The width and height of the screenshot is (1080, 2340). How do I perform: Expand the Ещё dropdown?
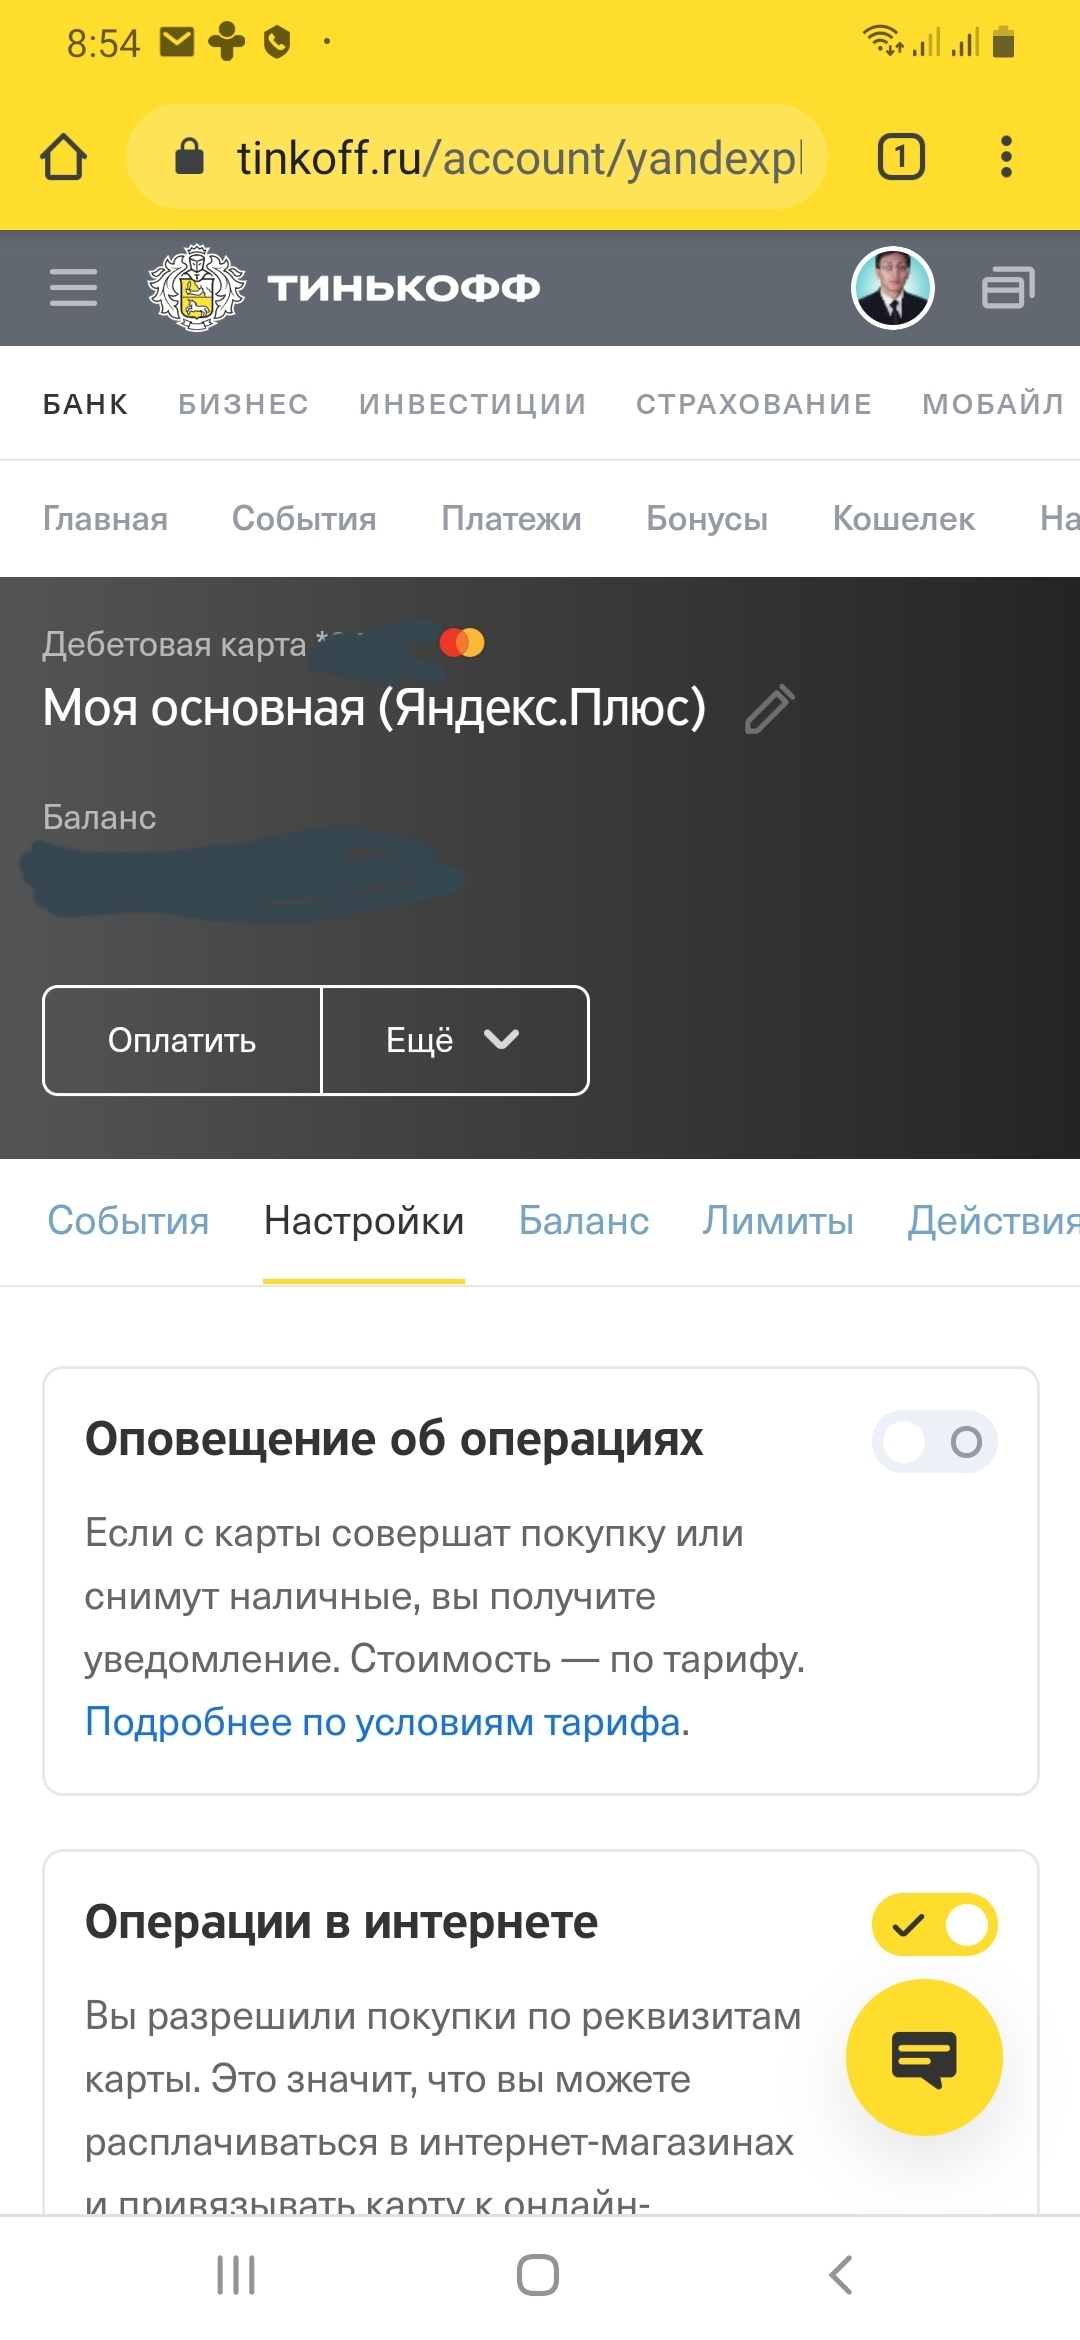[x=455, y=1040]
